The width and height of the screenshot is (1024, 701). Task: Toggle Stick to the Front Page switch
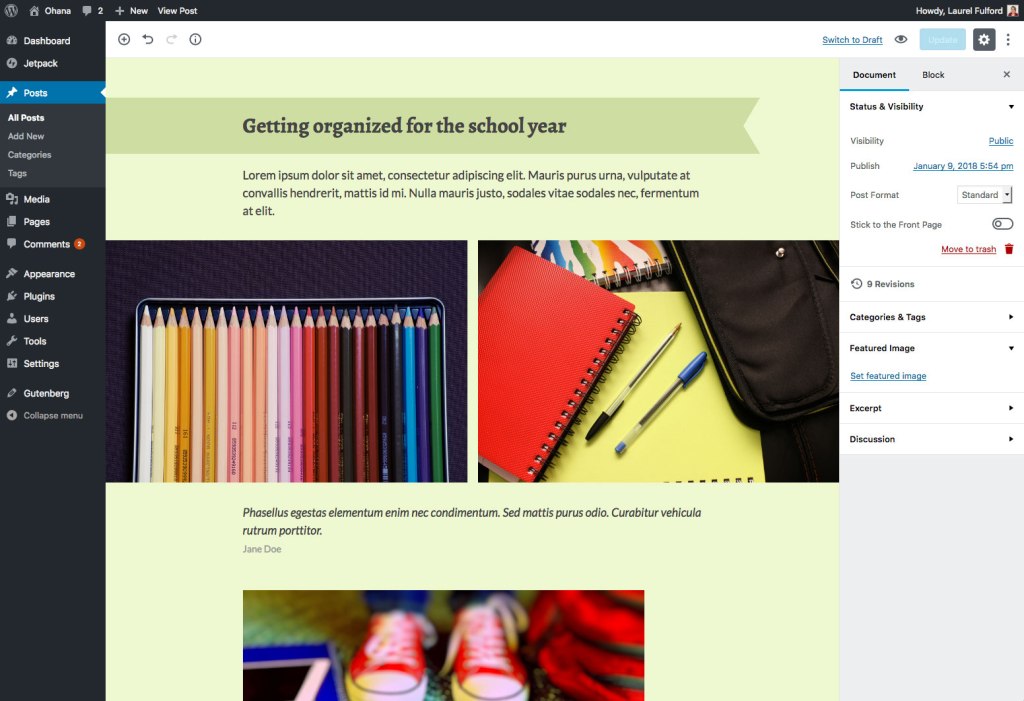(x=1002, y=224)
